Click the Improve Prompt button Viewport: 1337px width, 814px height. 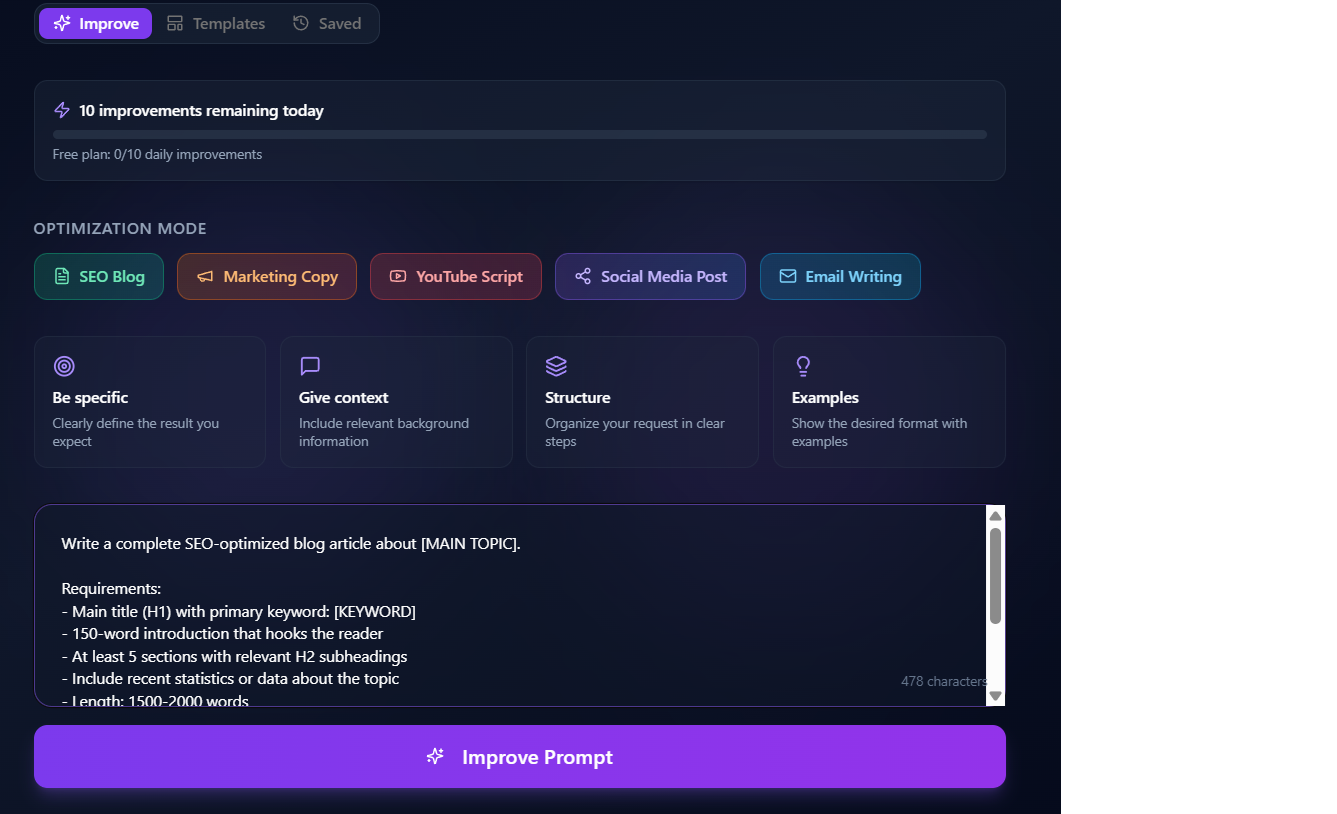(520, 757)
